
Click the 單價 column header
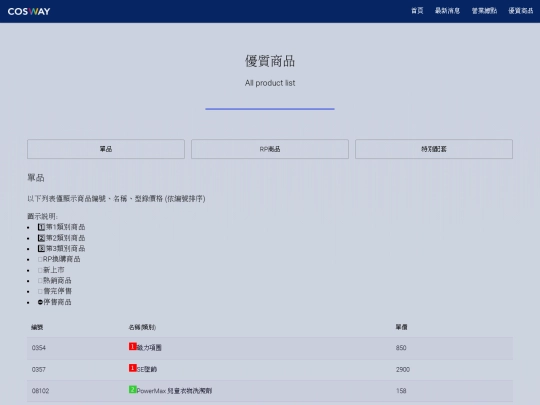click(401, 327)
